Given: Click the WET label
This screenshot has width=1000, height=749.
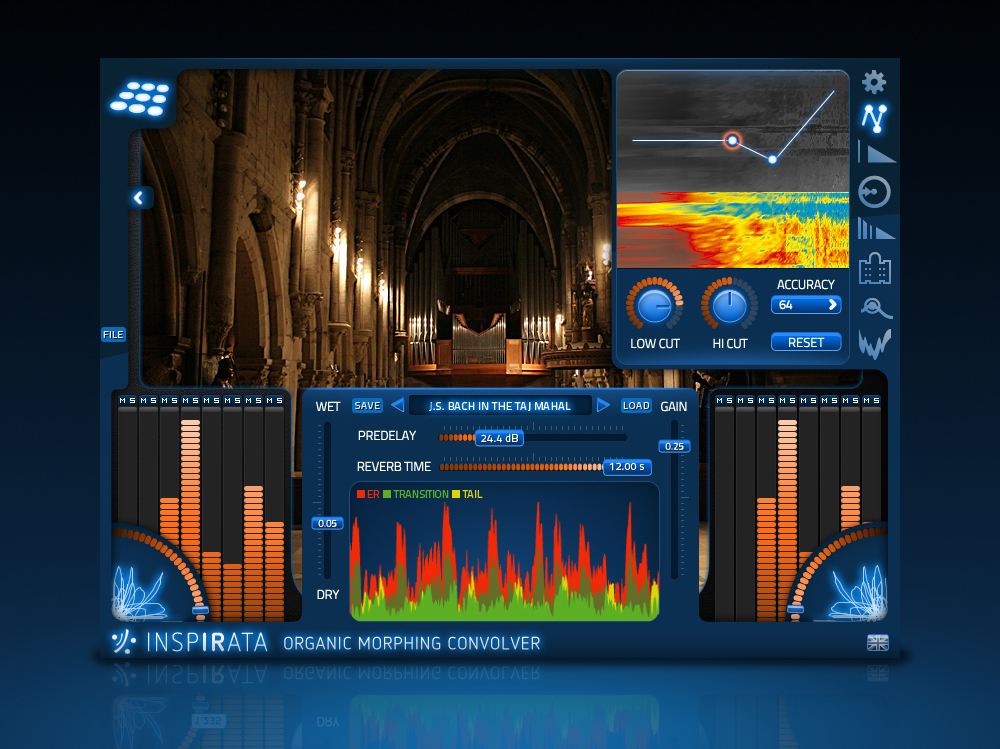Looking at the screenshot, I should (x=328, y=406).
